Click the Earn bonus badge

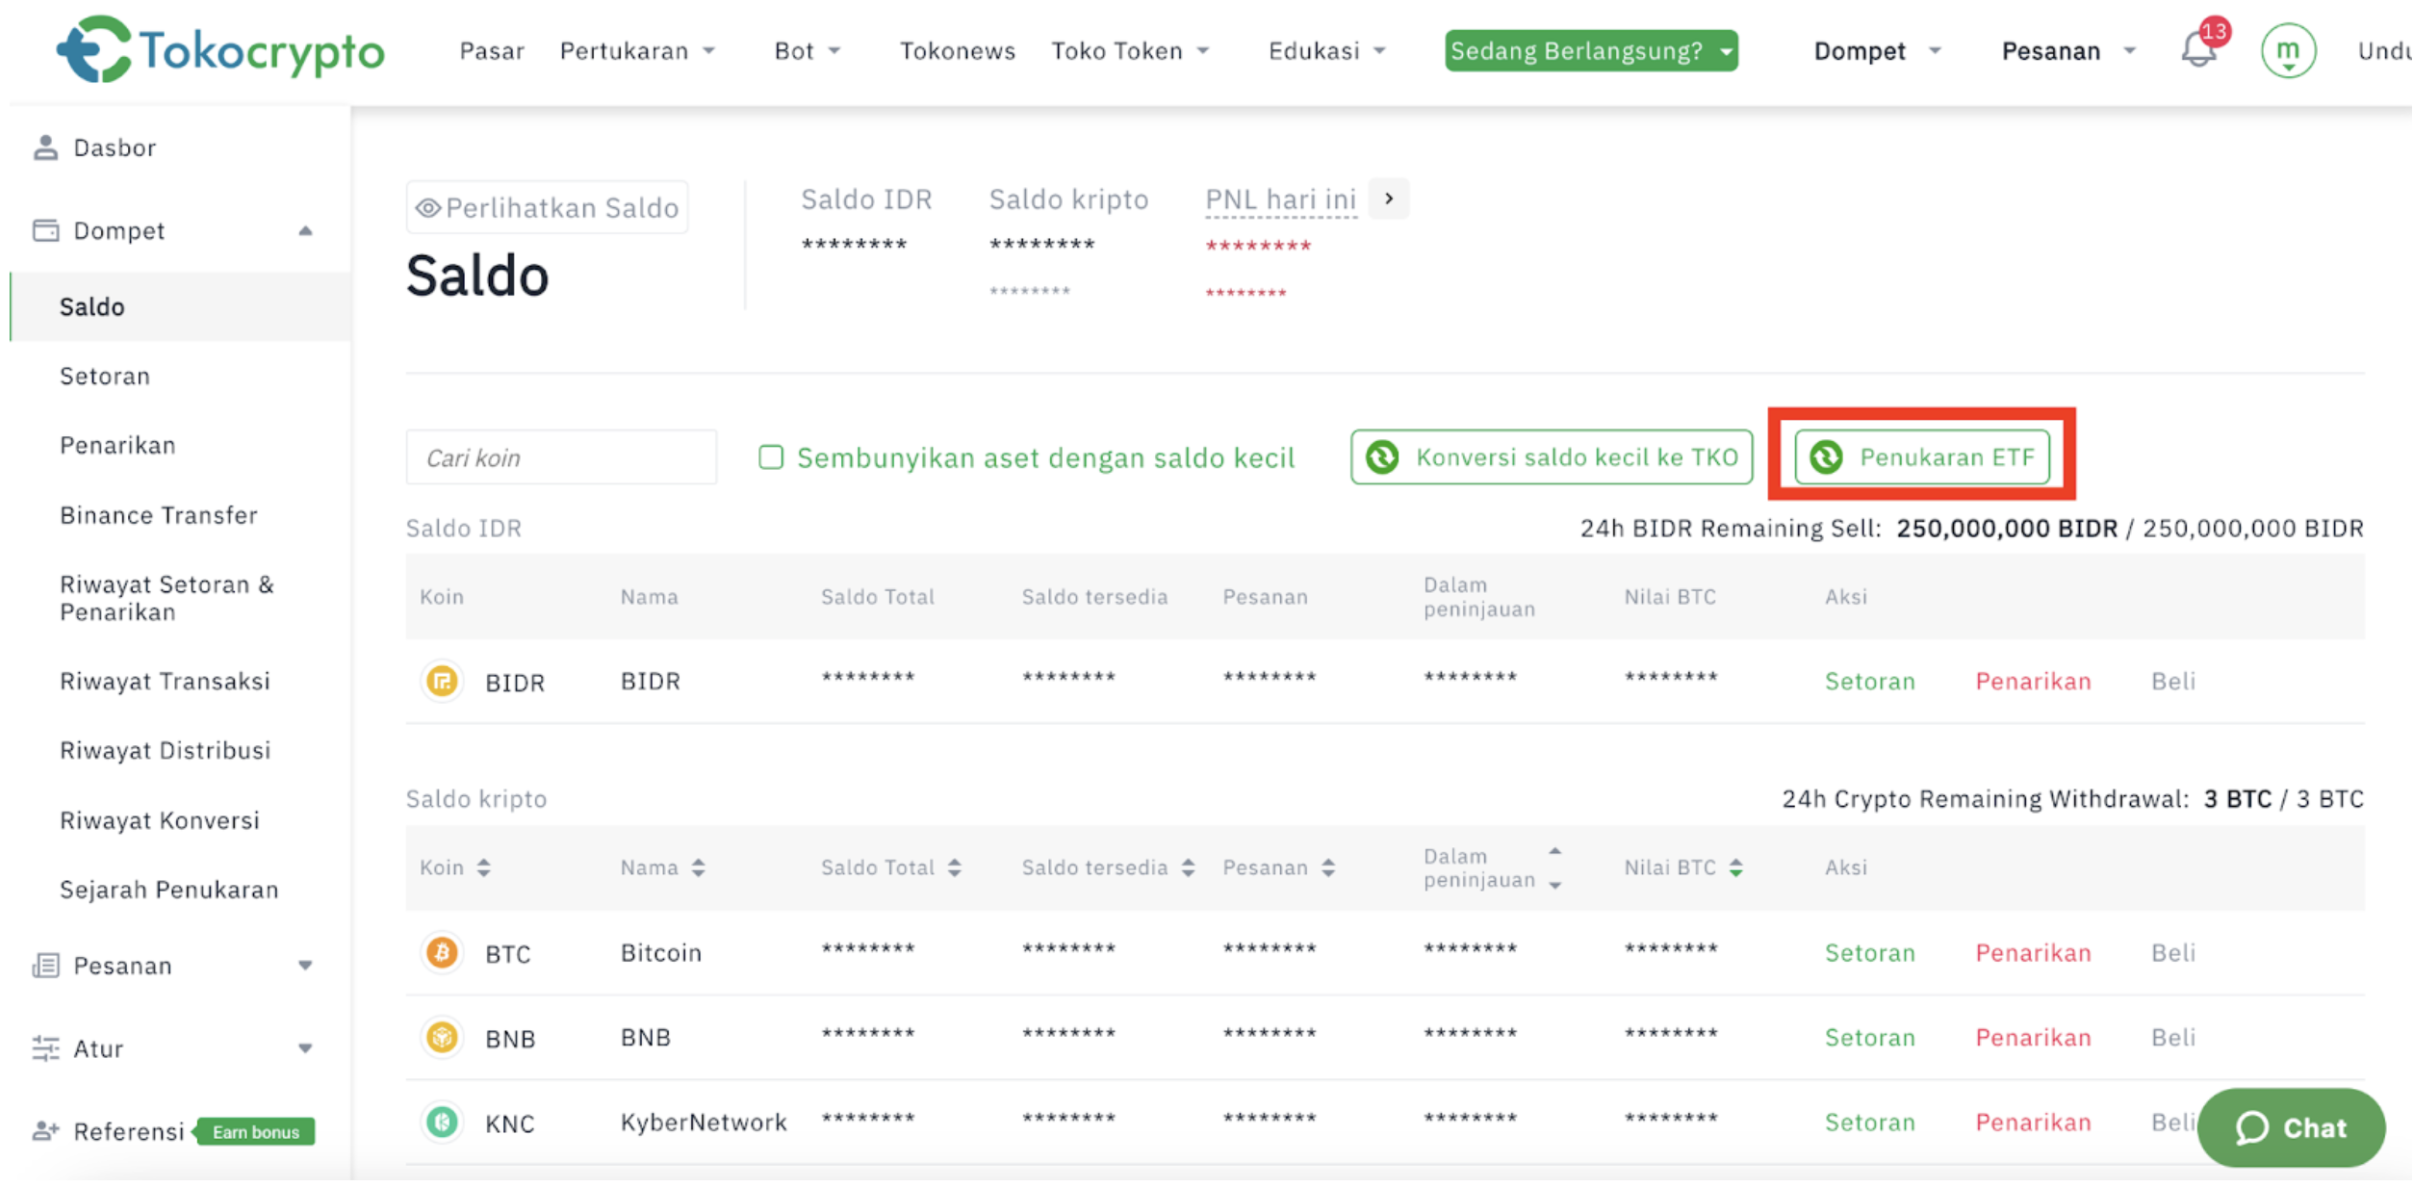click(255, 1132)
